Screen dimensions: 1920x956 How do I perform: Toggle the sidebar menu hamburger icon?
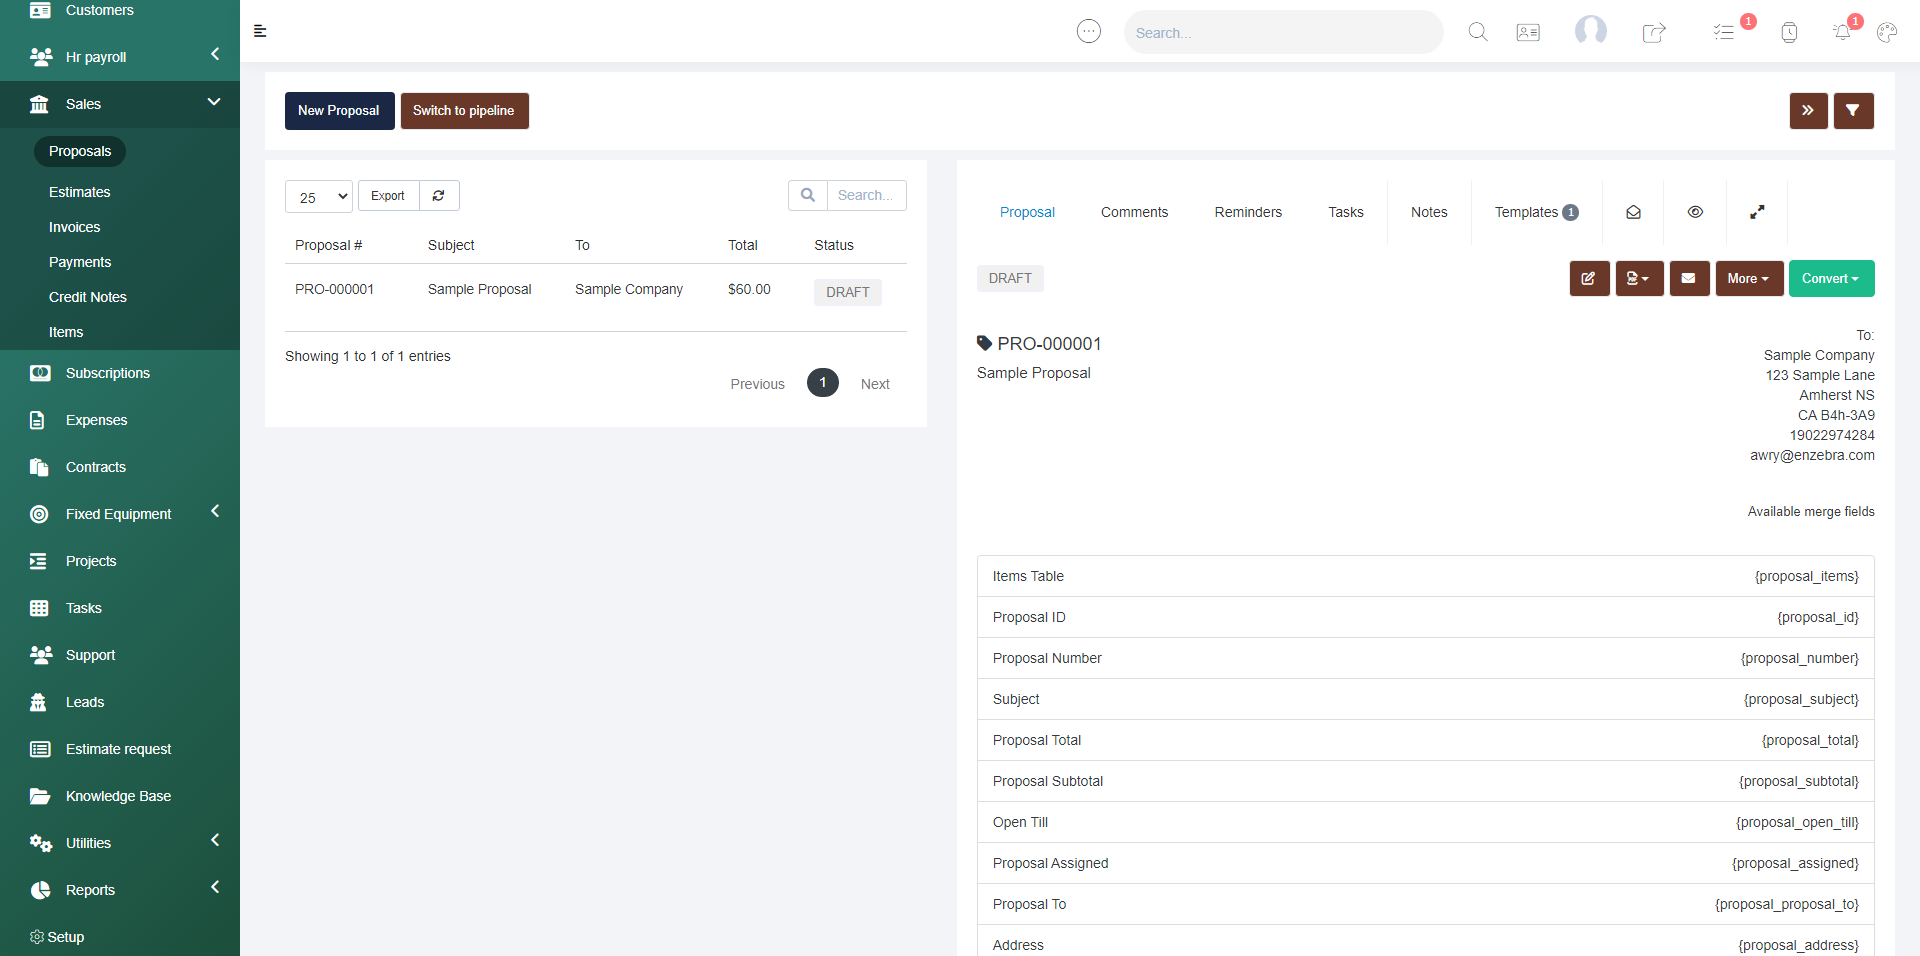pyautogui.click(x=260, y=31)
